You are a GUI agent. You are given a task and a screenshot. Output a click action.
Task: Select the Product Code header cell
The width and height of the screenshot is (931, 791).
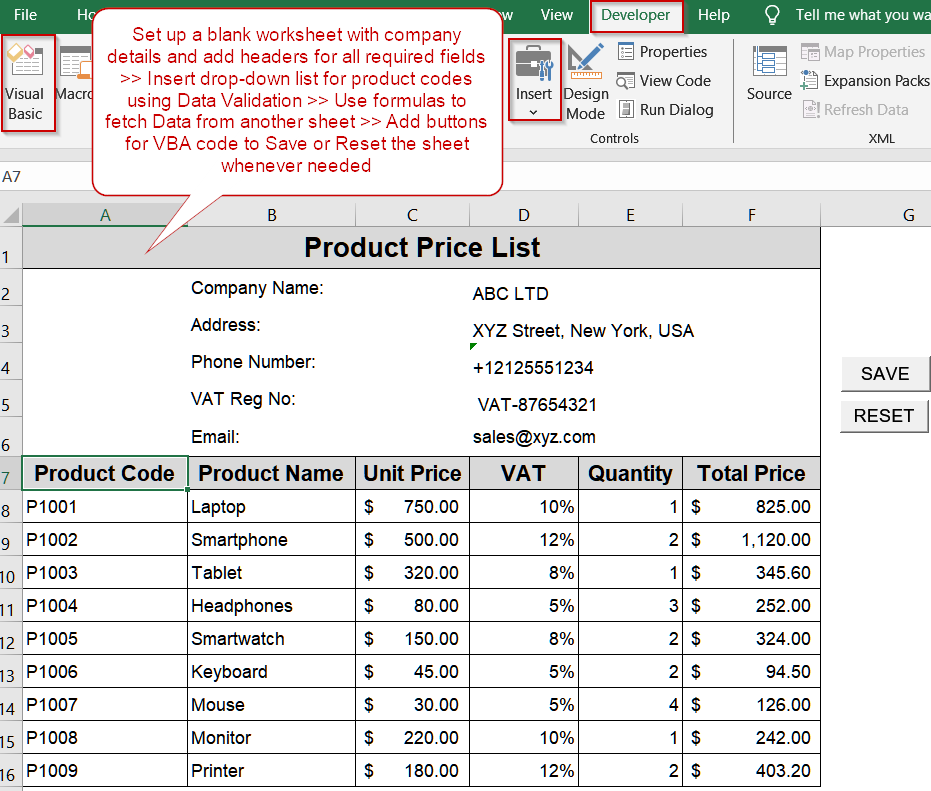point(105,473)
